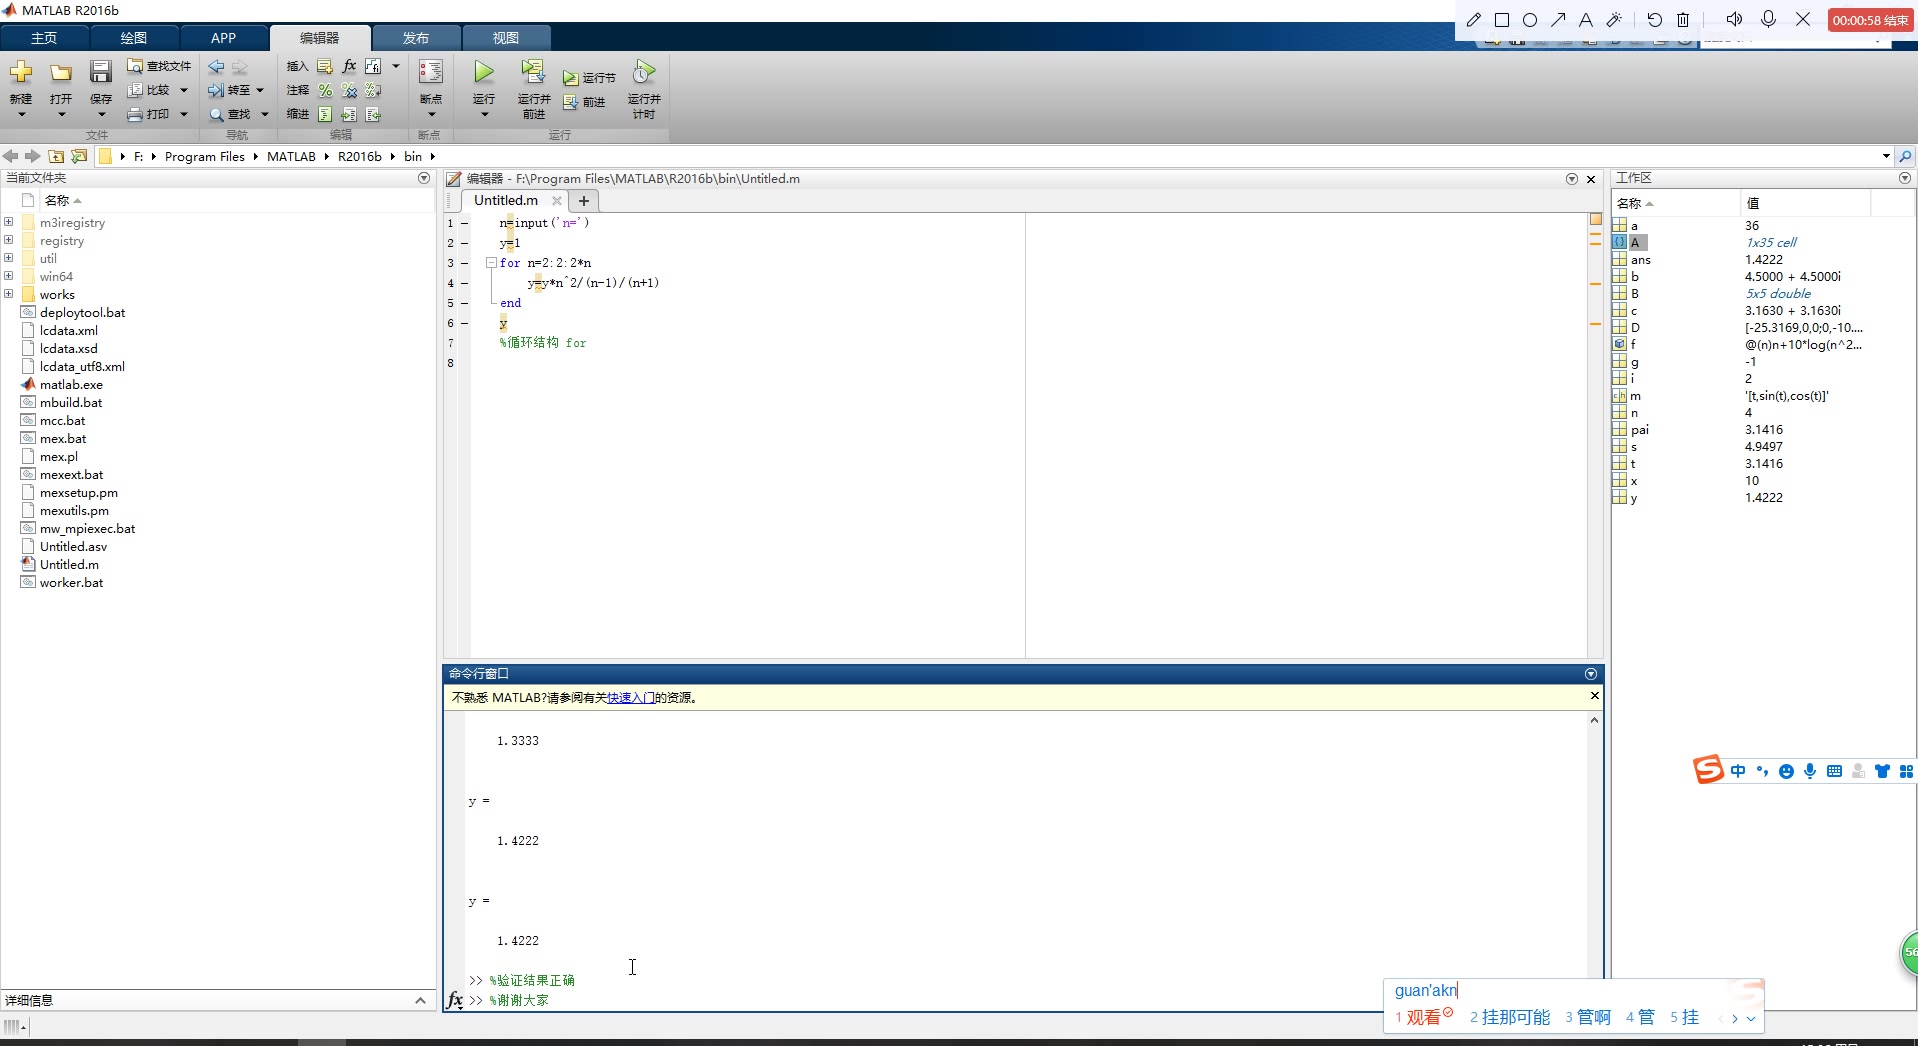Choose candidate 观看 in the IME popup
The image size is (1918, 1046).
point(1423,1017)
